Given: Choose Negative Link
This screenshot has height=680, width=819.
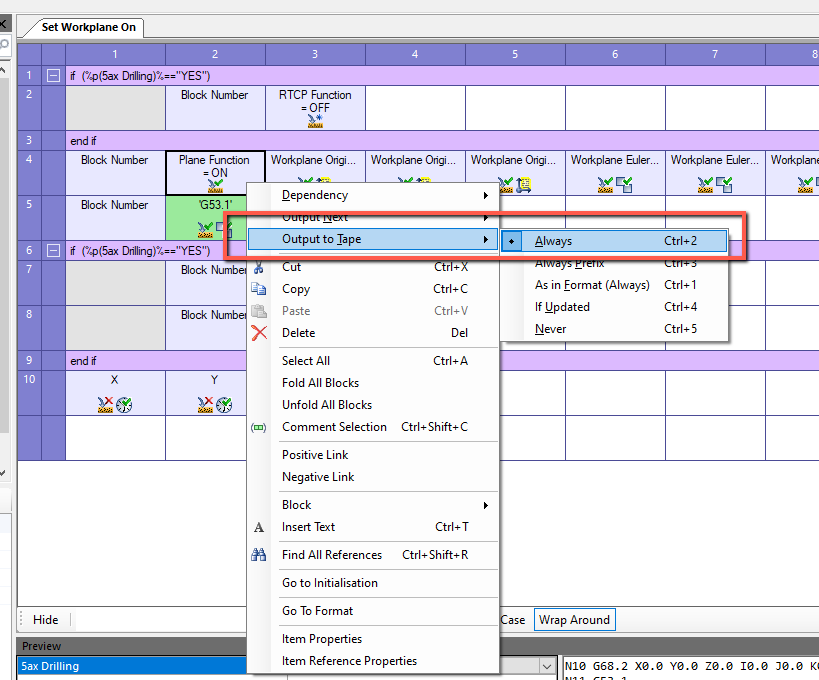Looking at the screenshot, I should coord(373,477).
